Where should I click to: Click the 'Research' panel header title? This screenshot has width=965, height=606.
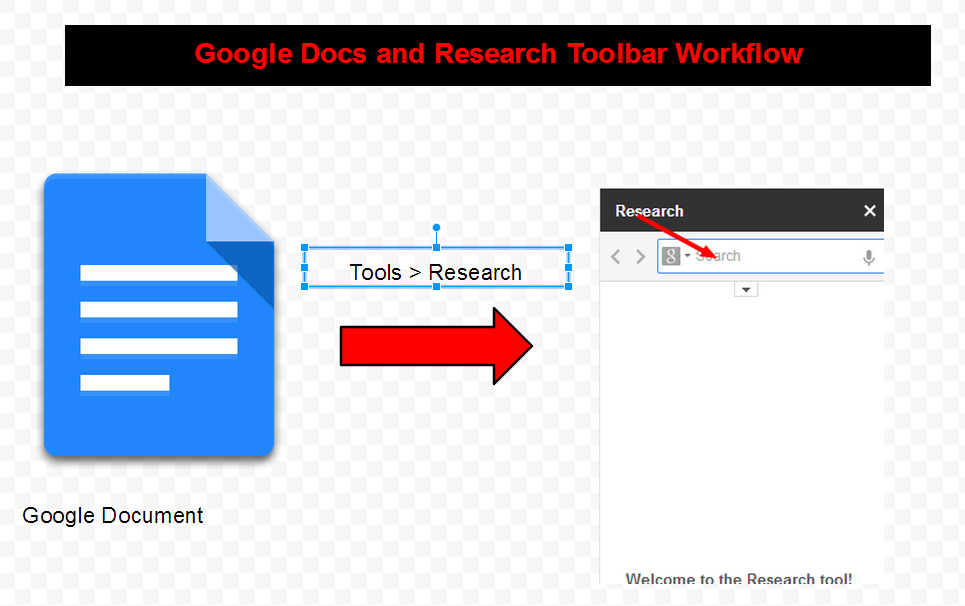tap(649, 211)
